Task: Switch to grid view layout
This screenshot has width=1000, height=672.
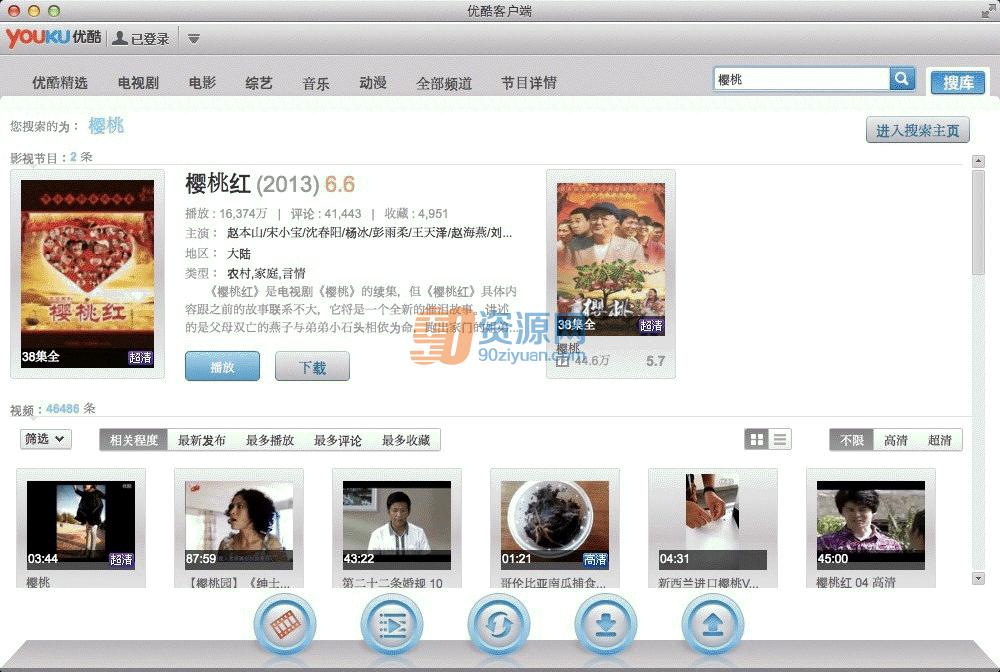Action: [x=756, y=439]
